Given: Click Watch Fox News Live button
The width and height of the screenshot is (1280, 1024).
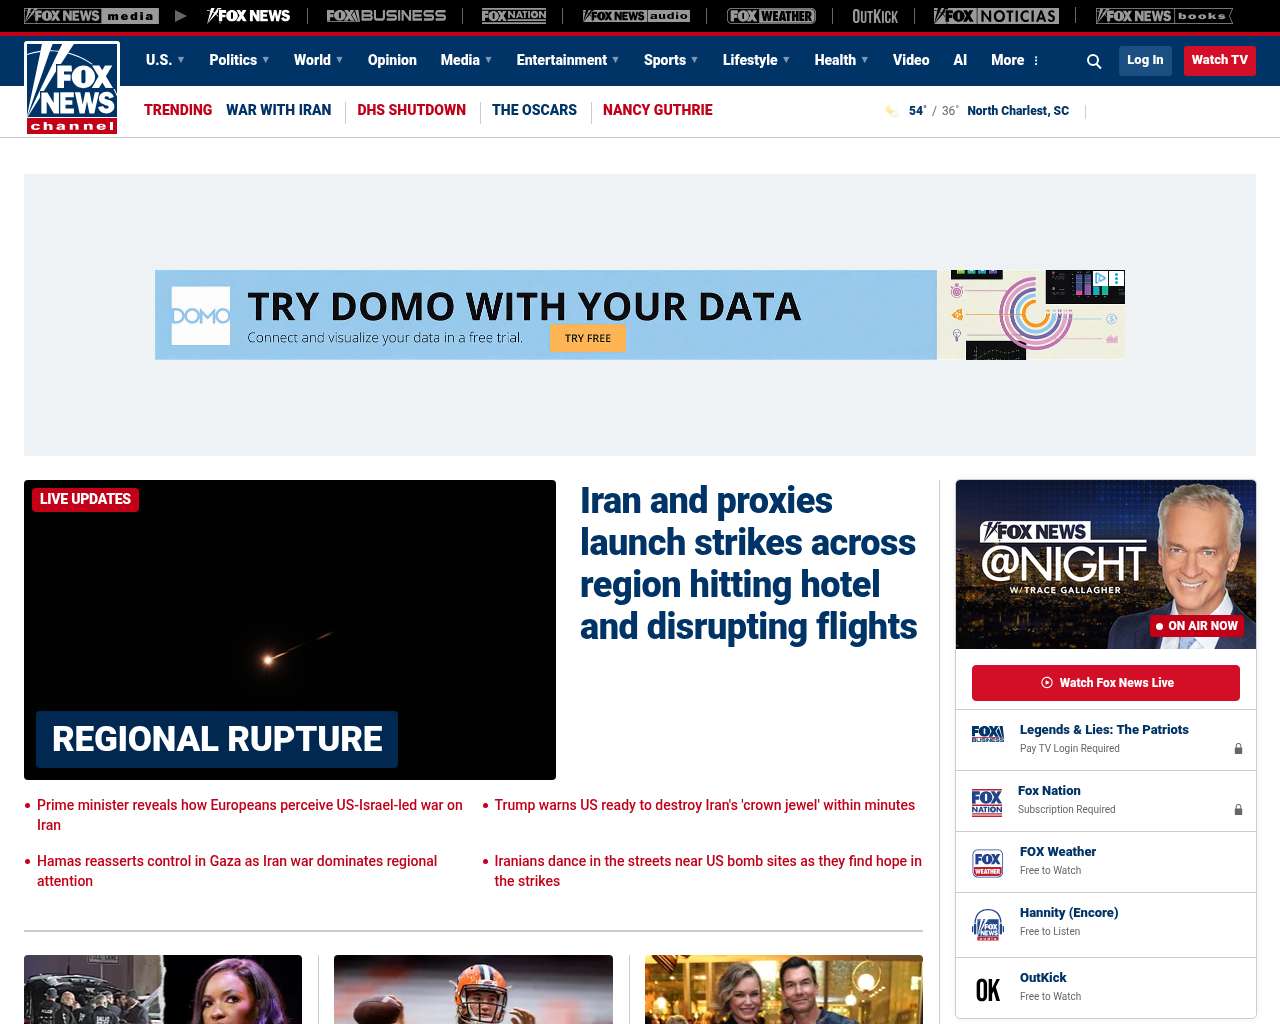Looking at the screenshot, I should (x=1106, y=683).
